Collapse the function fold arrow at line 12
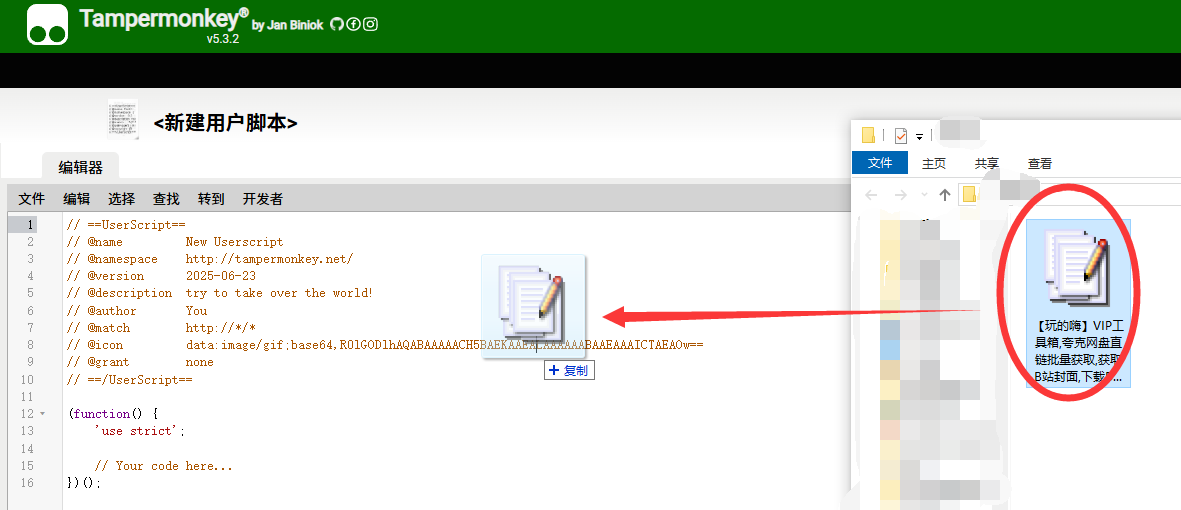 point(42,414)
